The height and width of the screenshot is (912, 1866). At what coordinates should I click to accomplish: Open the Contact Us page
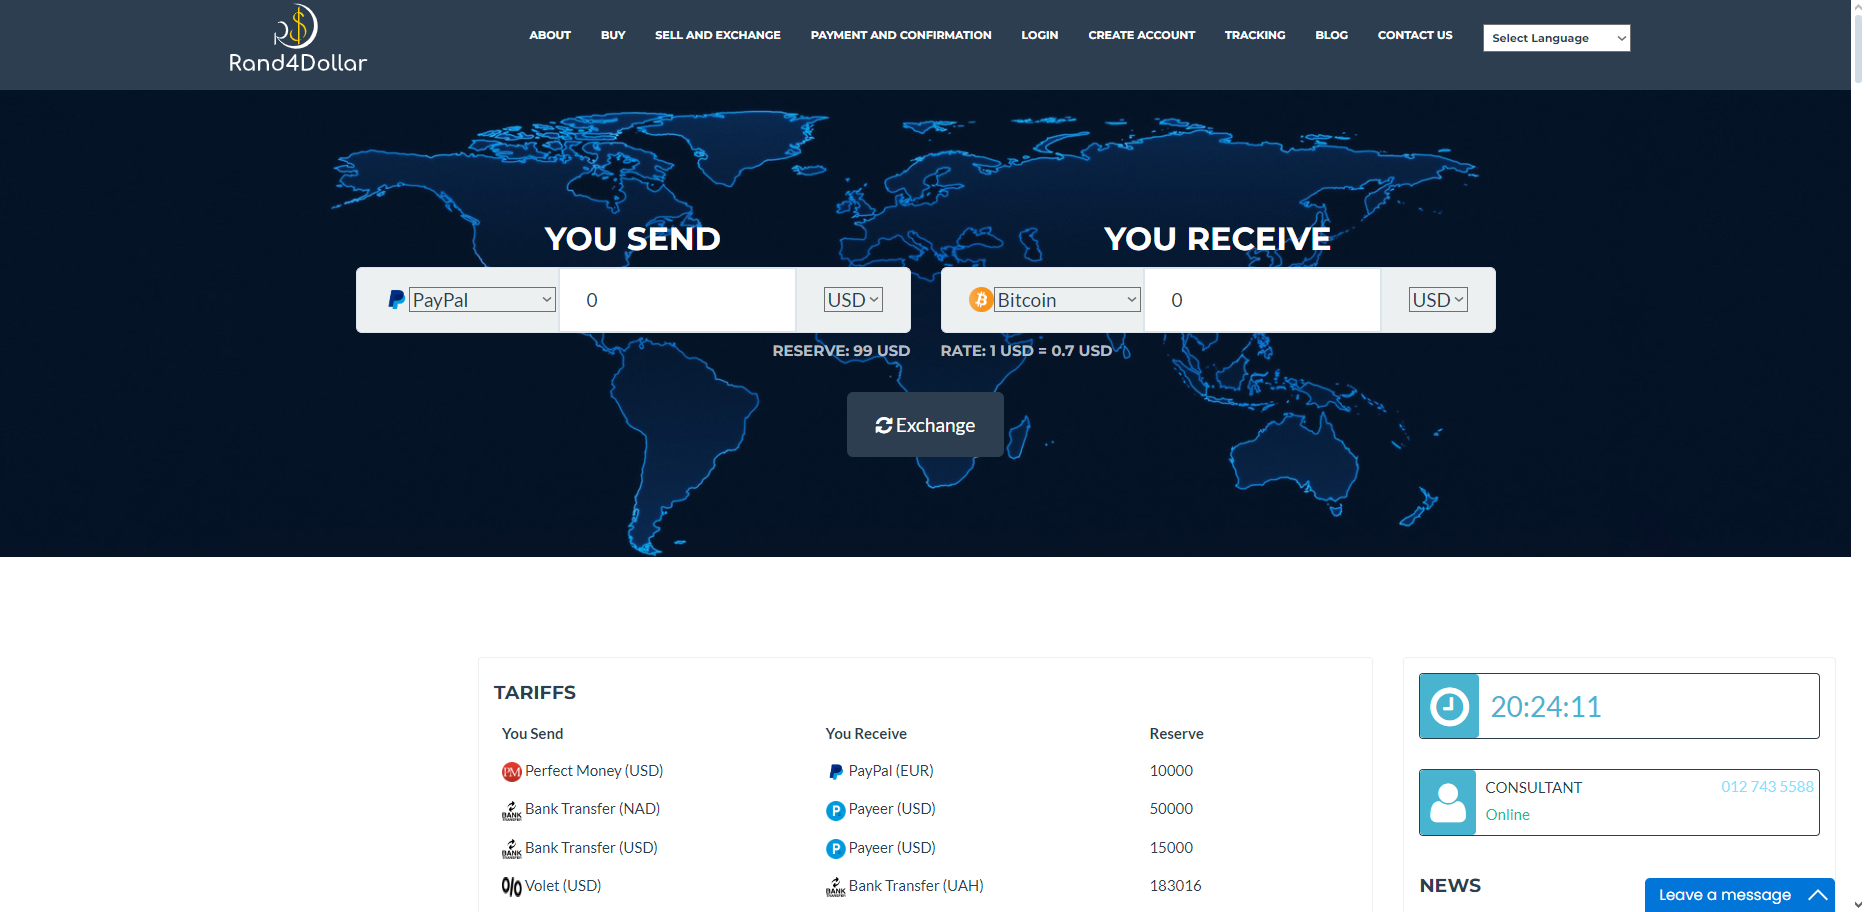click(x=1415, y=35)
